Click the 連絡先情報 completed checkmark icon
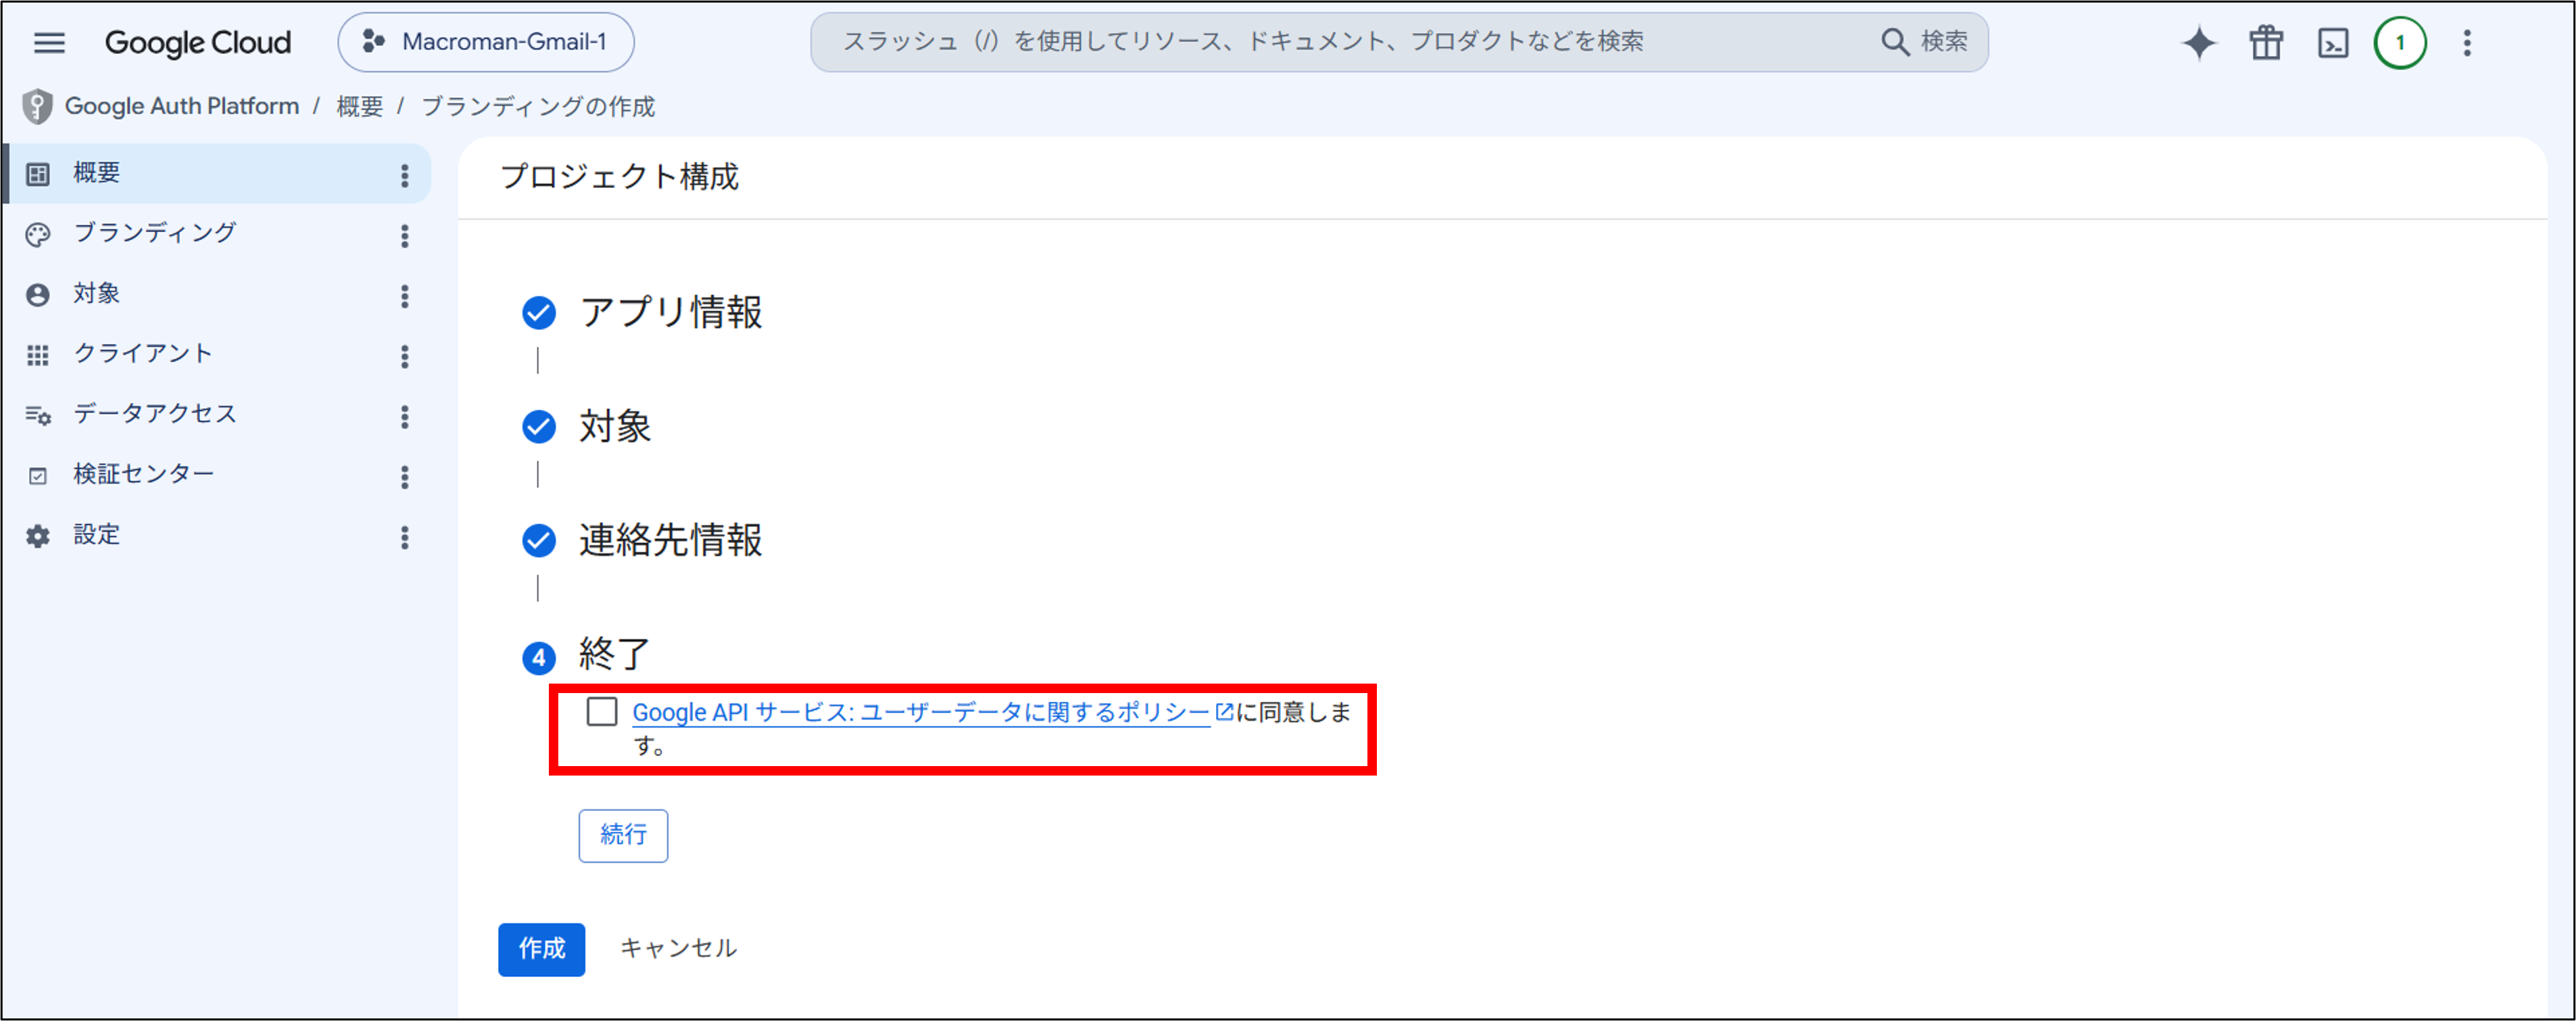 (539, 541)
